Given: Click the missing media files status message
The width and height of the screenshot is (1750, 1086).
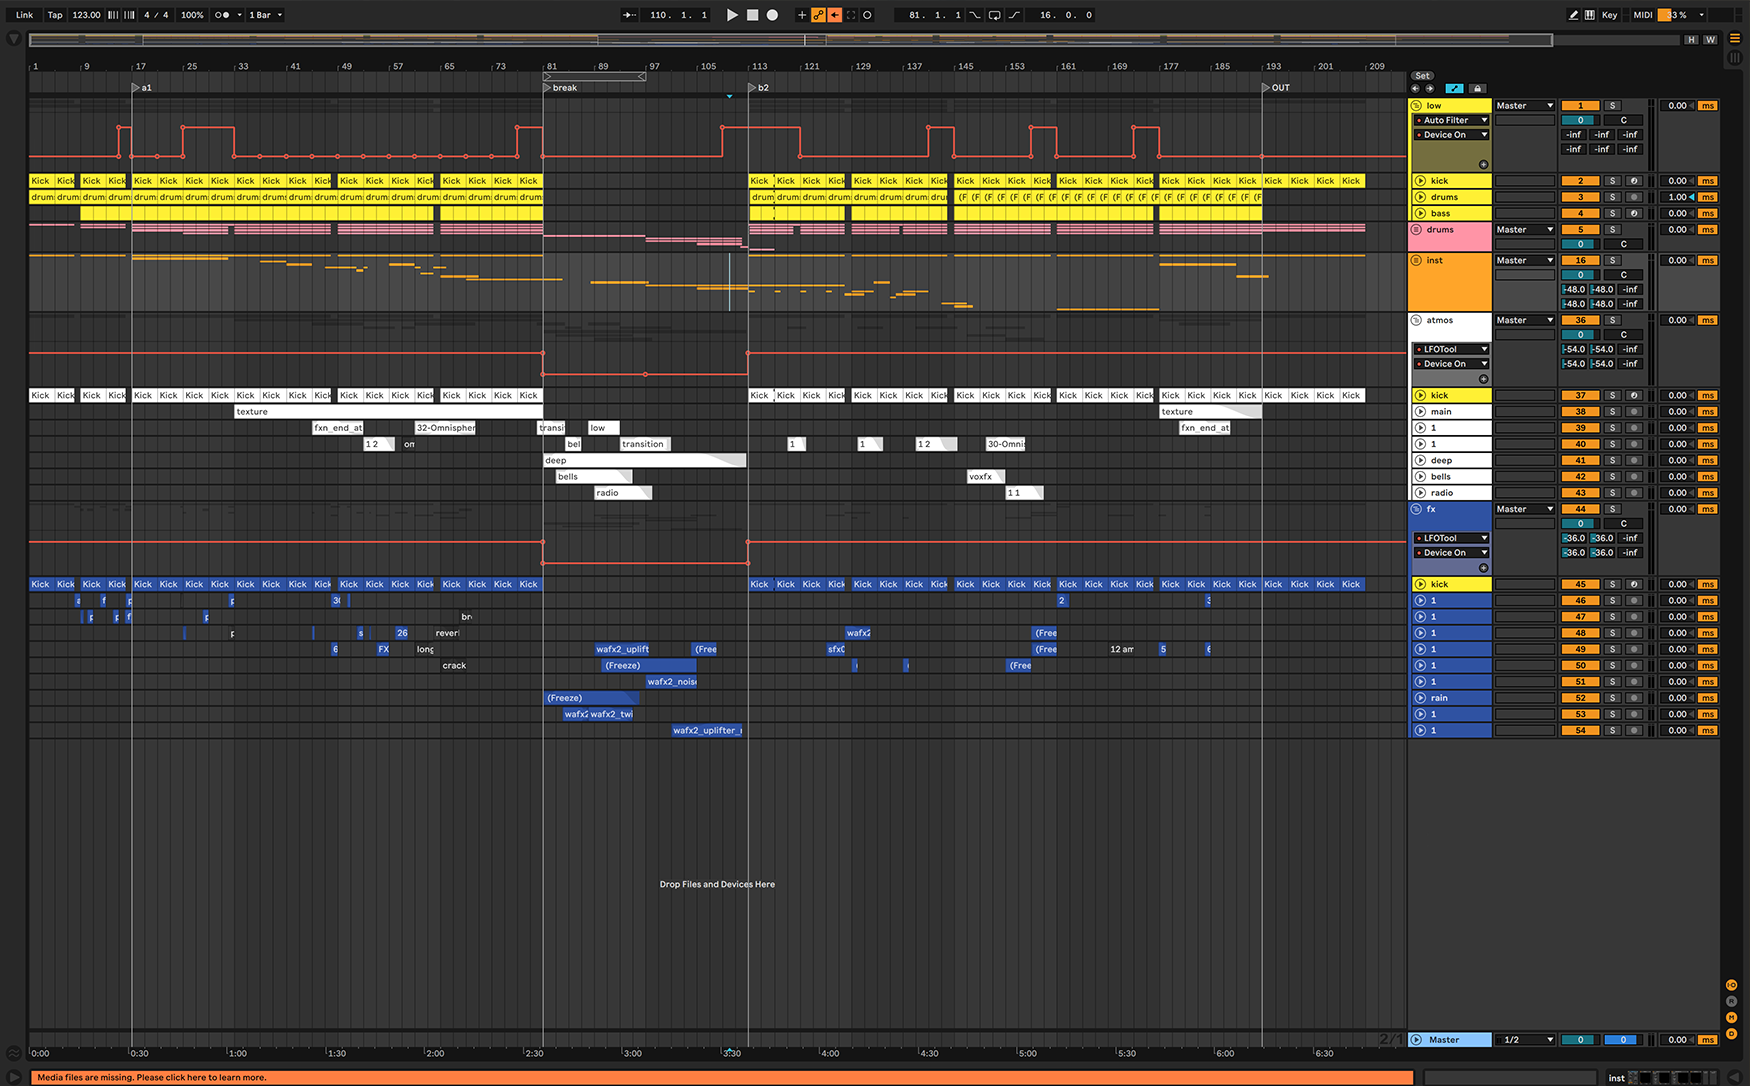Looking at the screenshot, I should (x=152, y=1077).
